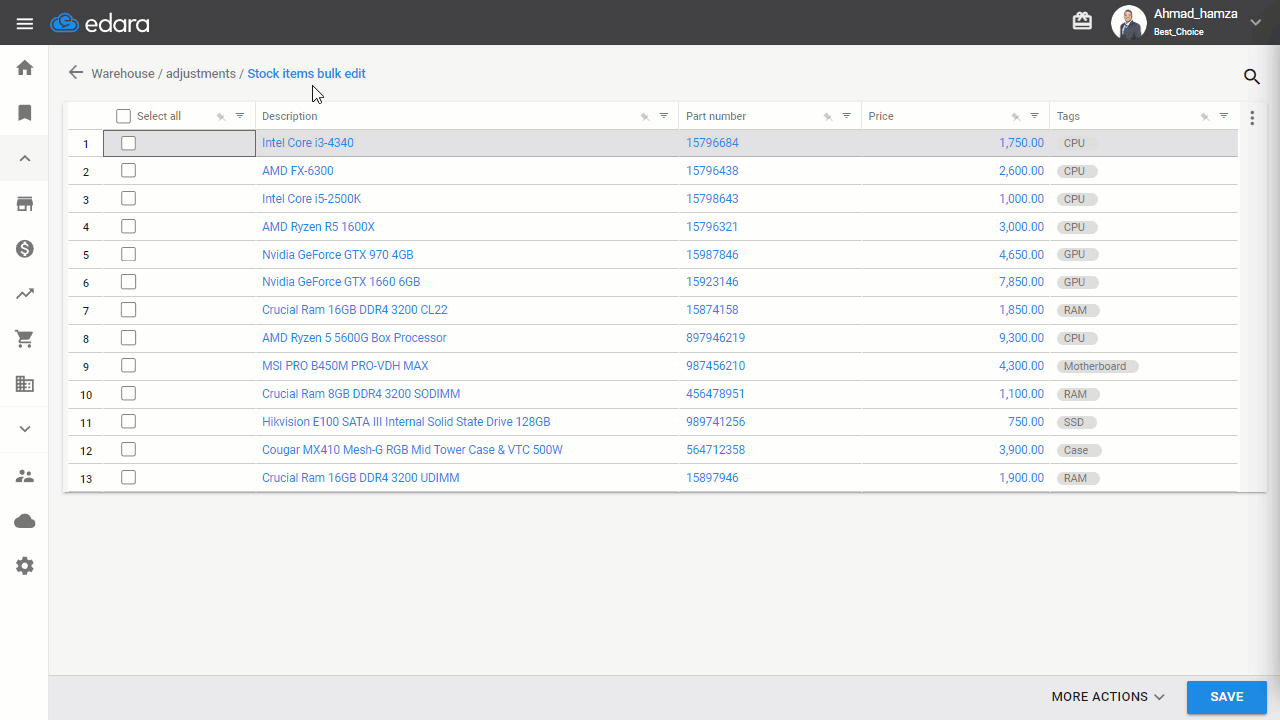
Task: Click the SAVE button
Action: pyautogui.click(x=1227, y=697)
